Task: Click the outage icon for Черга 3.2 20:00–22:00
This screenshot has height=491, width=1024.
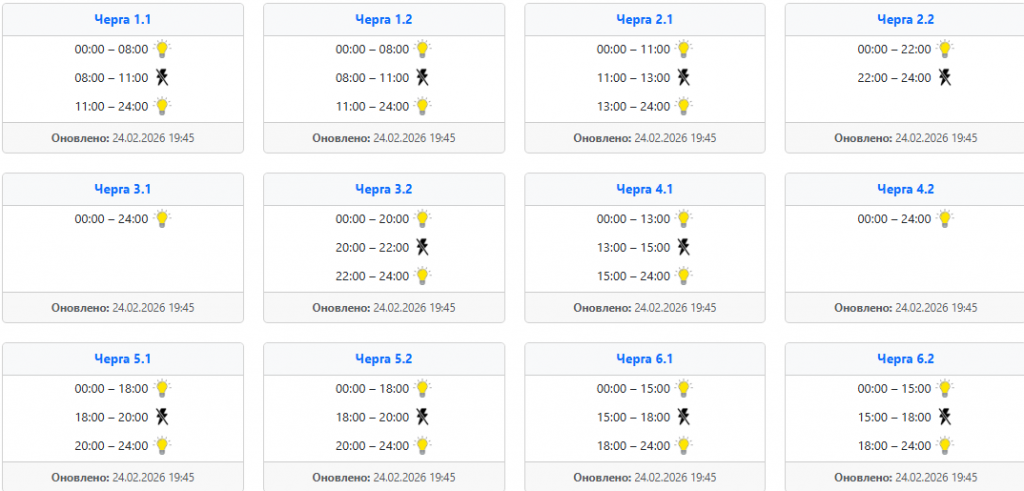Action: [423, 247]
